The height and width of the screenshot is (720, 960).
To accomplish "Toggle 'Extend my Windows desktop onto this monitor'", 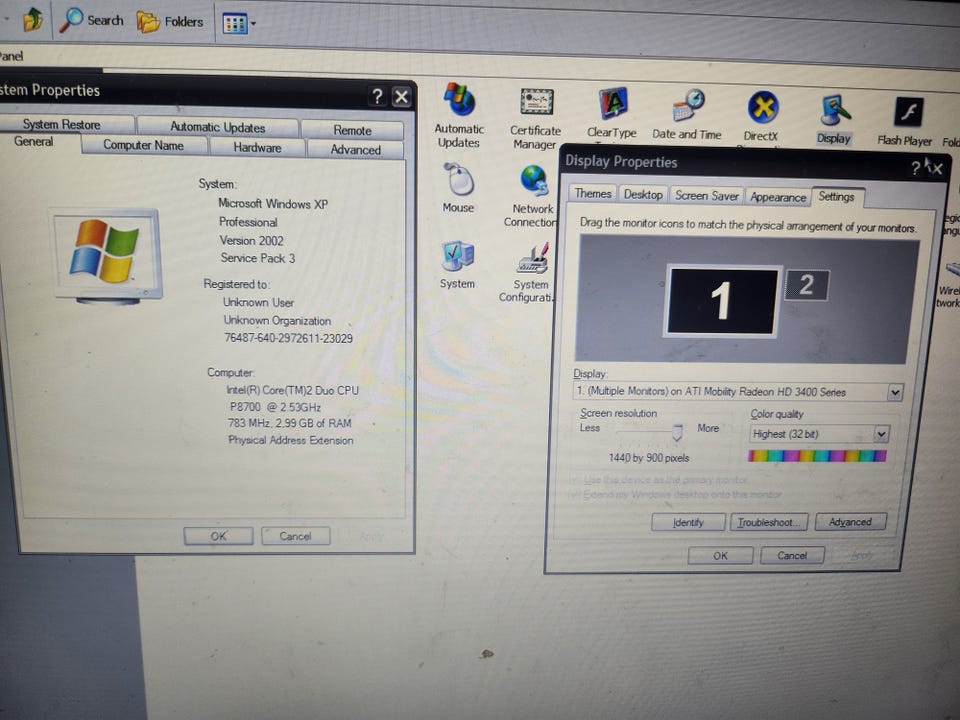I will (676, 494).
